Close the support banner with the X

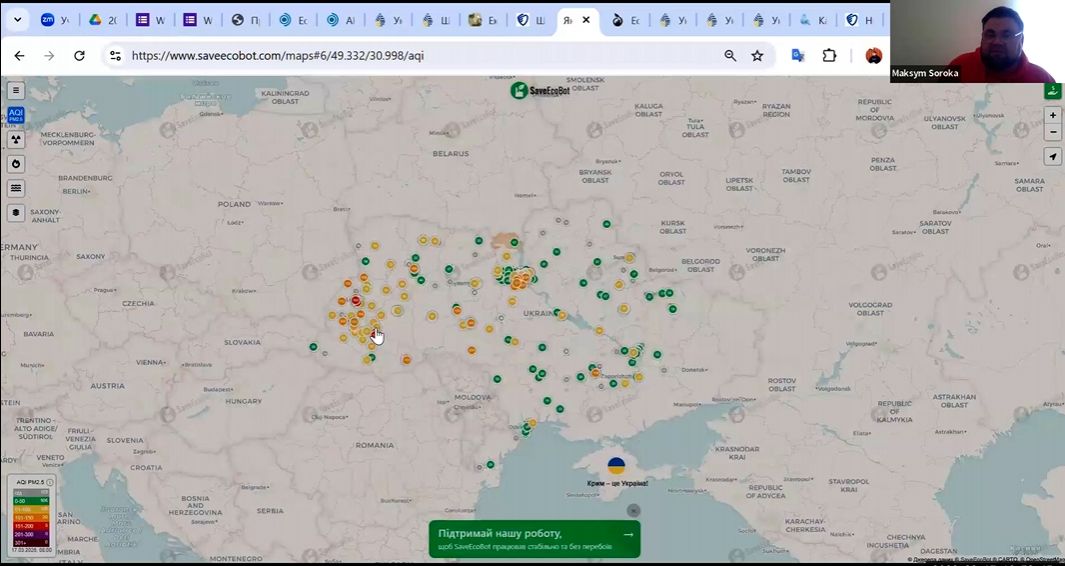[x=633, y=511]
